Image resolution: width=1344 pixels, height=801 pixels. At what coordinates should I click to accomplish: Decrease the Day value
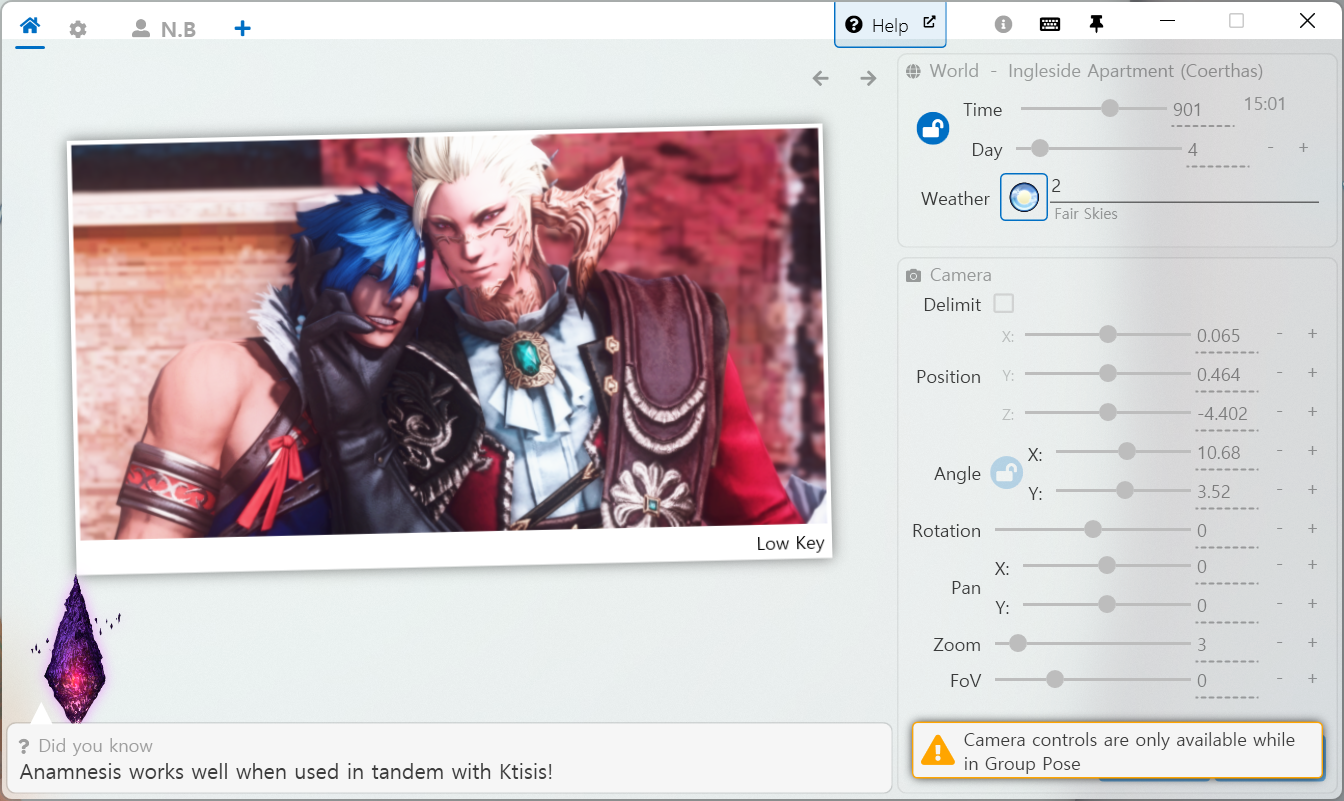[1271, 148]
